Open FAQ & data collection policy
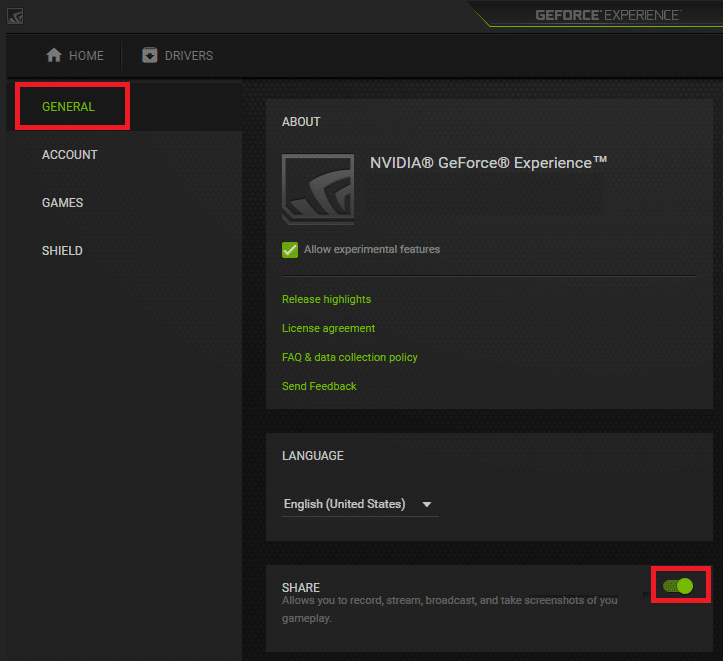This screenshot has height=661, width=723. click(349, 357)
